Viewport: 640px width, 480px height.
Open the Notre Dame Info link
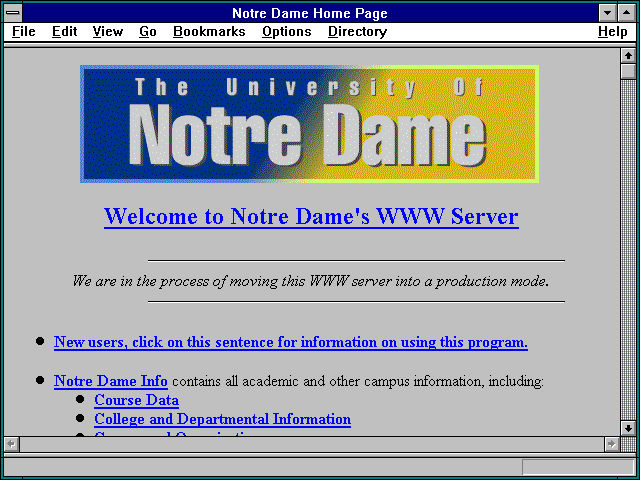click(111, 381)
